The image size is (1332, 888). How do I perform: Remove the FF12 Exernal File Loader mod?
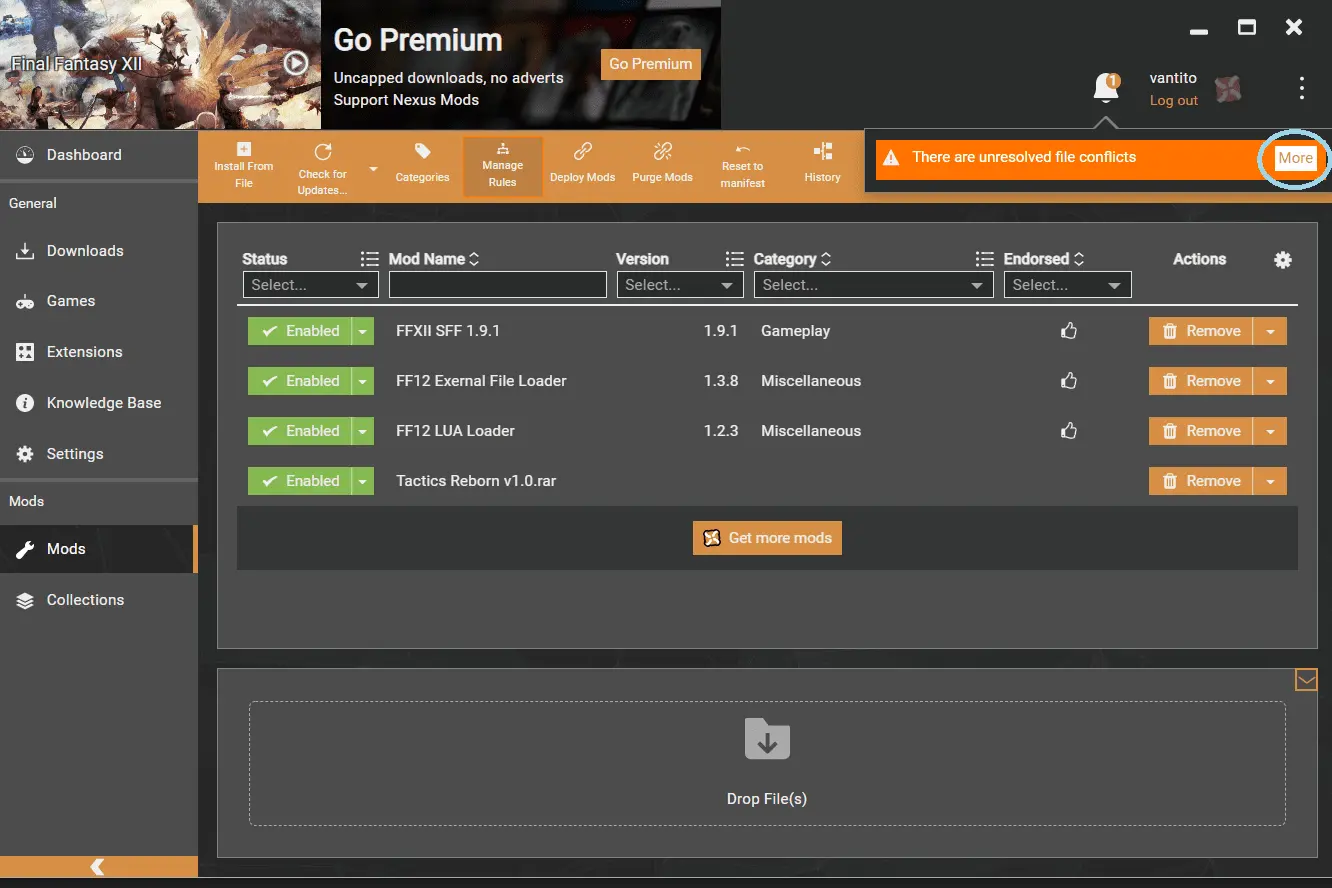pos(1201,381)
